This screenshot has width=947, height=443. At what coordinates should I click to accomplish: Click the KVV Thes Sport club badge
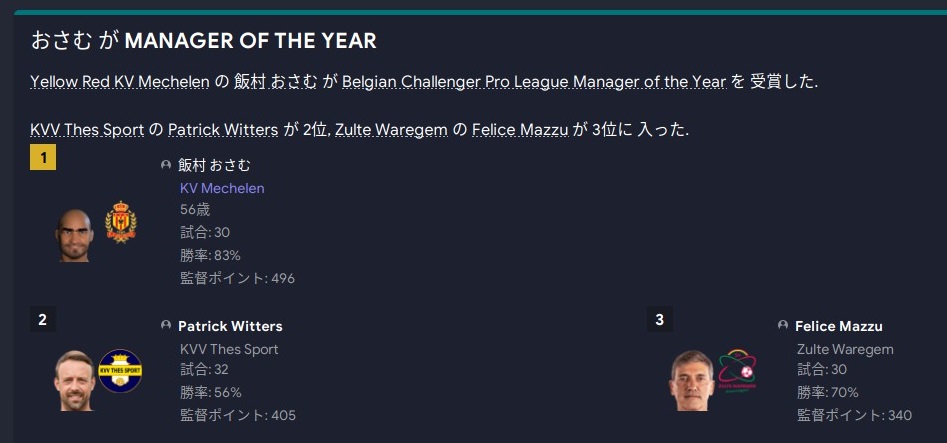(x=120, y=371)
